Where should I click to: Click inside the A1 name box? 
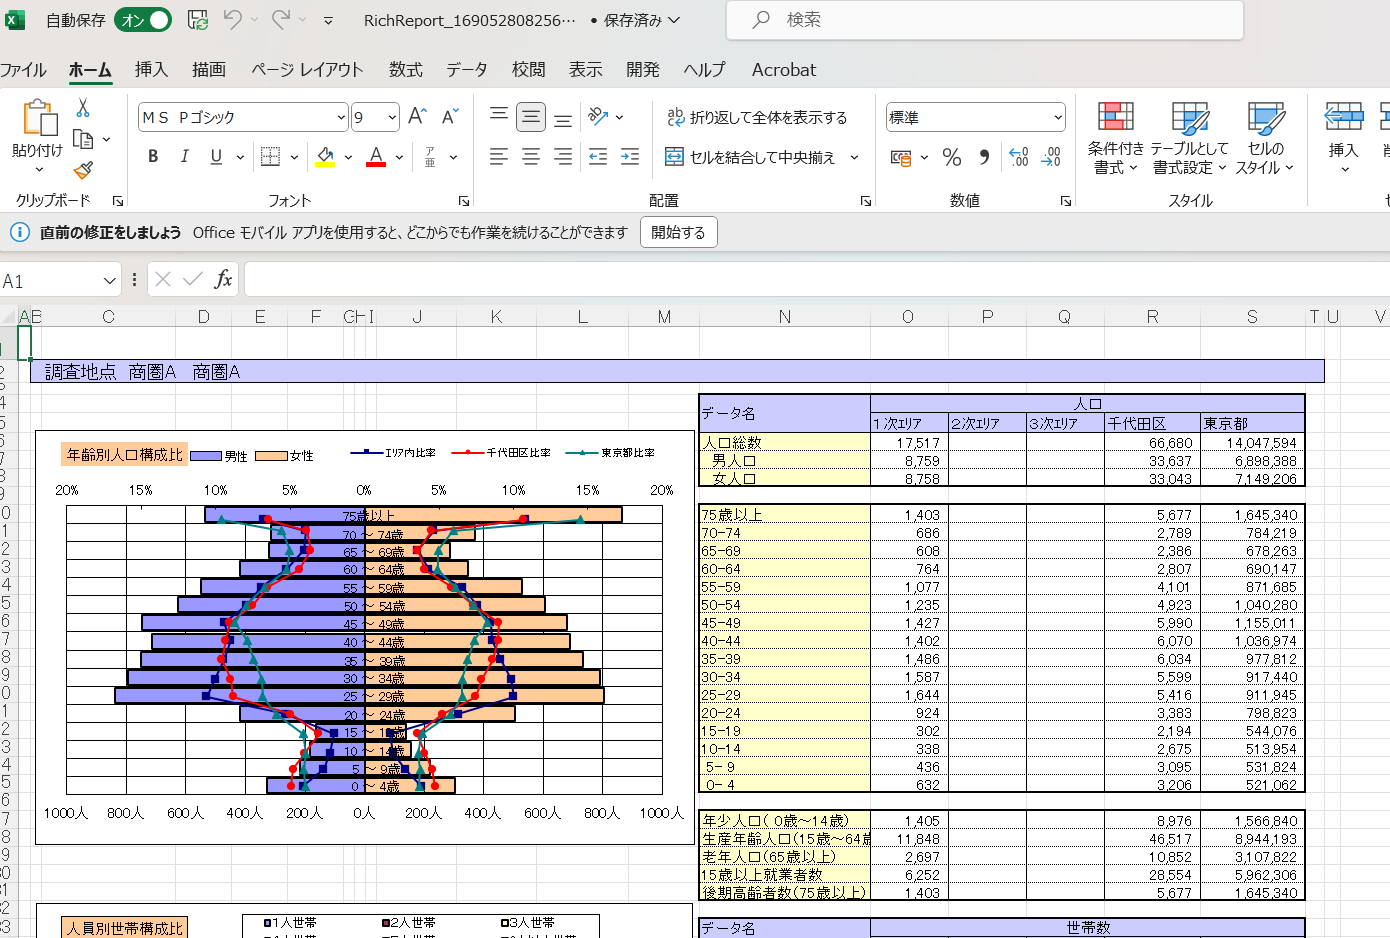(50, 279)
